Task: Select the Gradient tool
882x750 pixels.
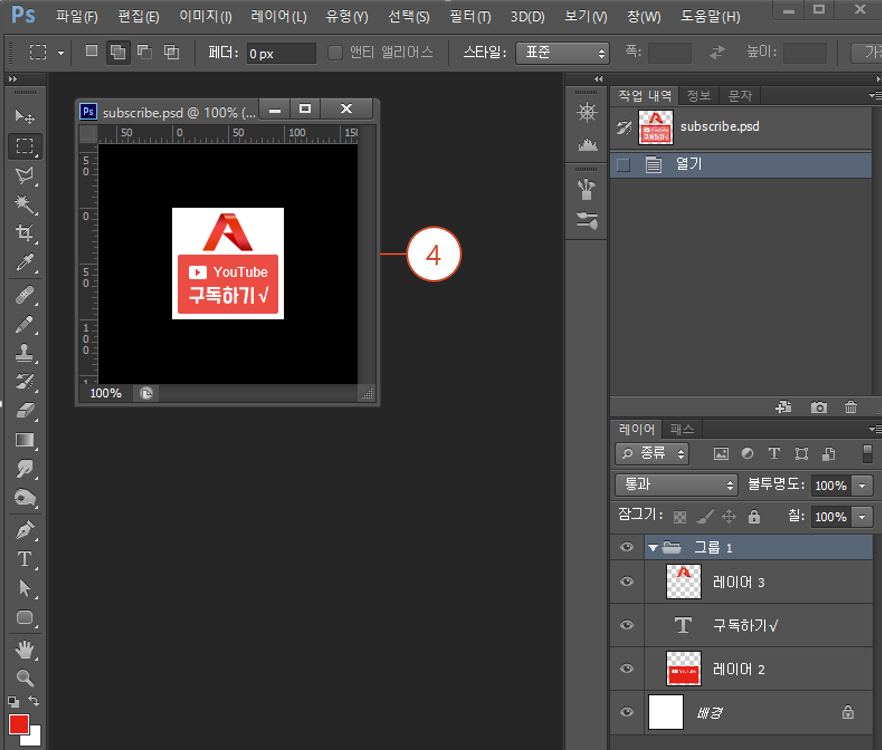Action: [x=24, y=440]
